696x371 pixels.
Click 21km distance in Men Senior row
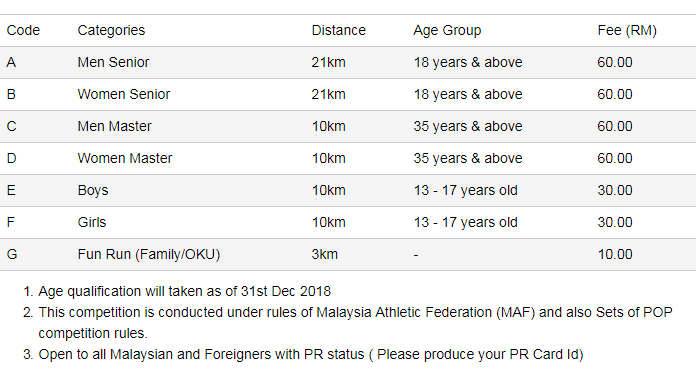click(328, 62)
